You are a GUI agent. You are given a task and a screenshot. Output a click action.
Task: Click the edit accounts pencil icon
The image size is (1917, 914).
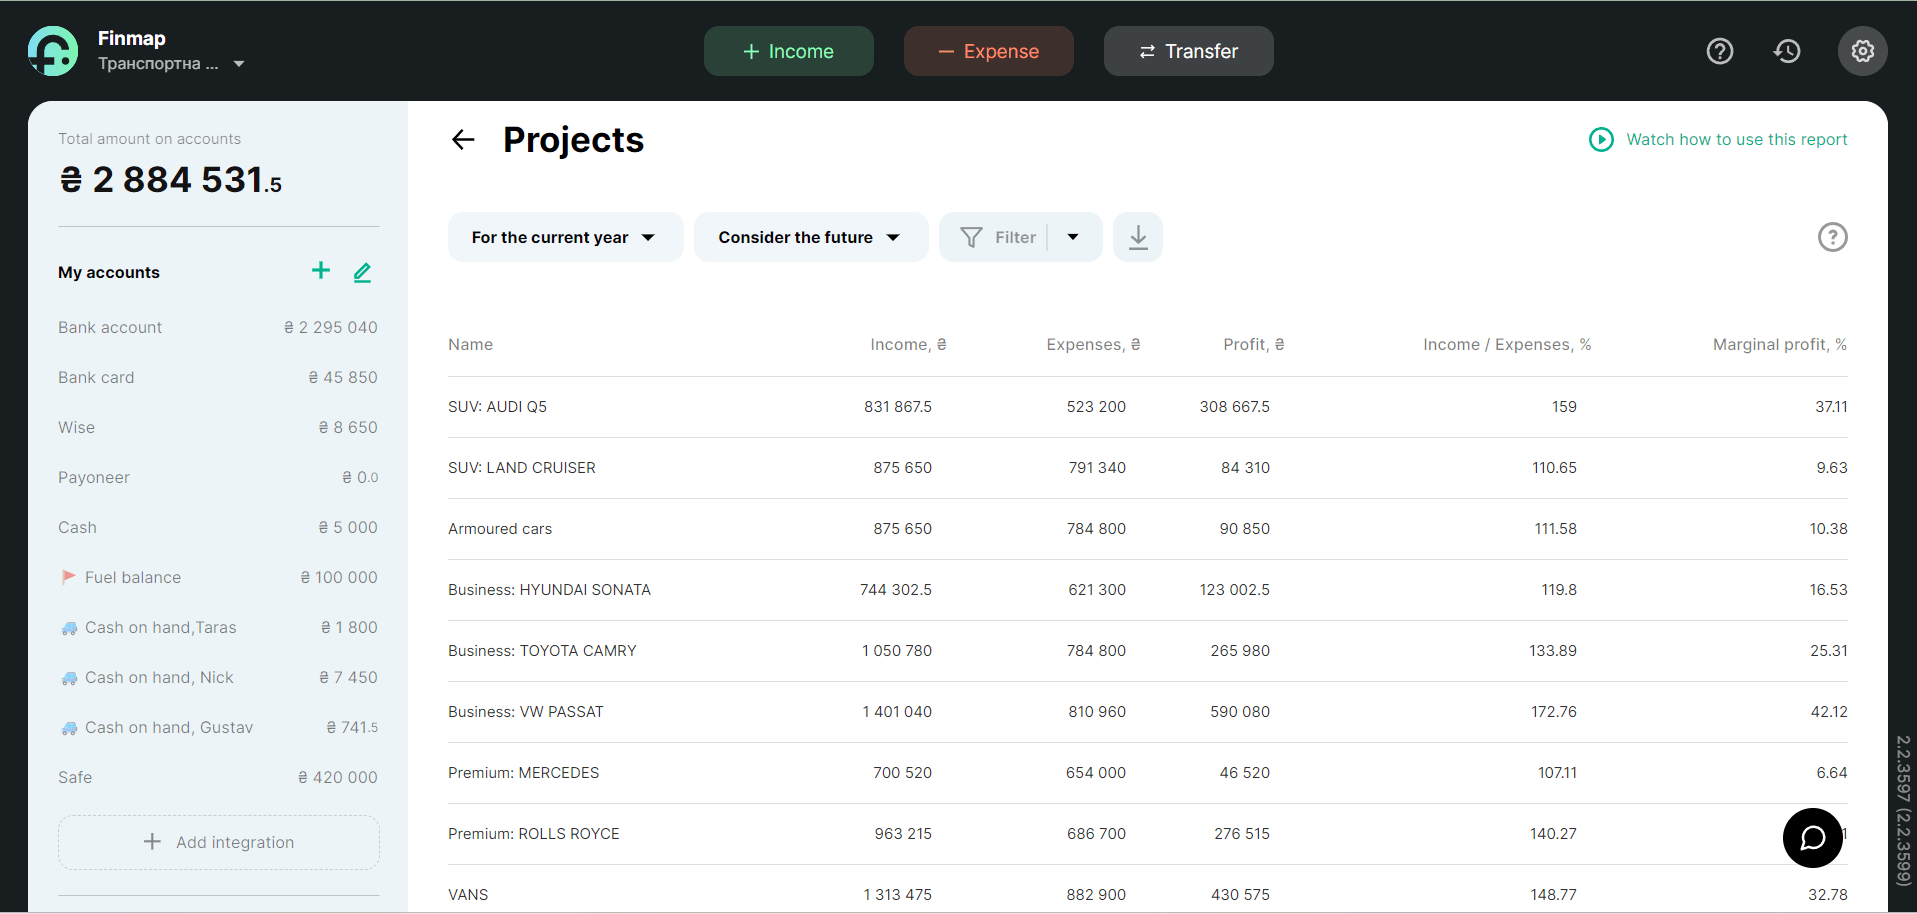coord(362,272)
